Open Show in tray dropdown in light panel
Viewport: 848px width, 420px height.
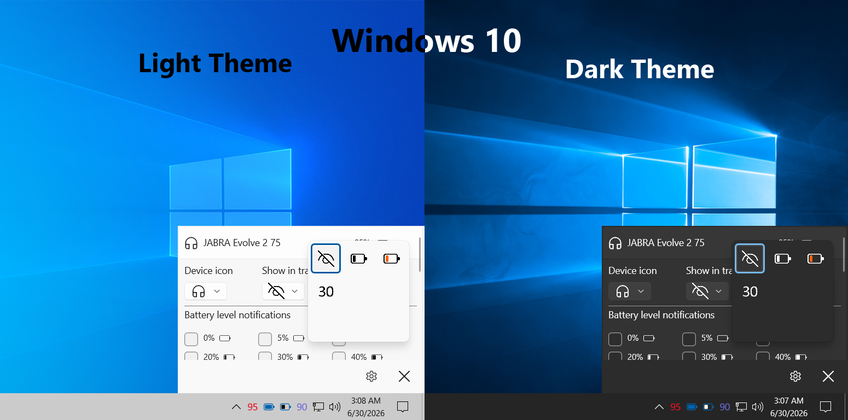[283, 291]
